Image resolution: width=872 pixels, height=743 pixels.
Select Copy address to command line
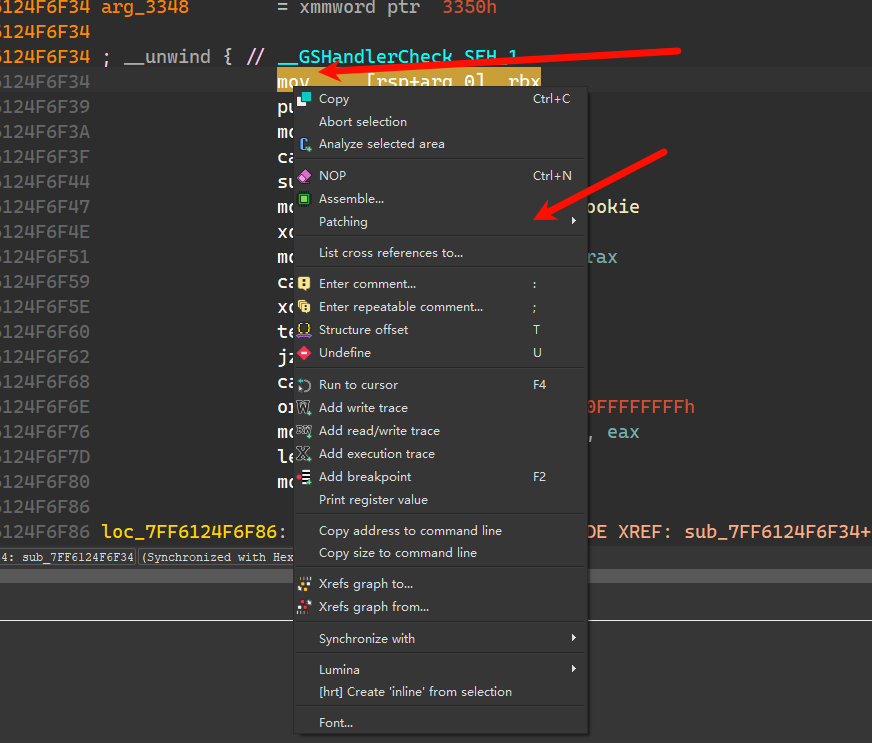(x=440, y=531)
